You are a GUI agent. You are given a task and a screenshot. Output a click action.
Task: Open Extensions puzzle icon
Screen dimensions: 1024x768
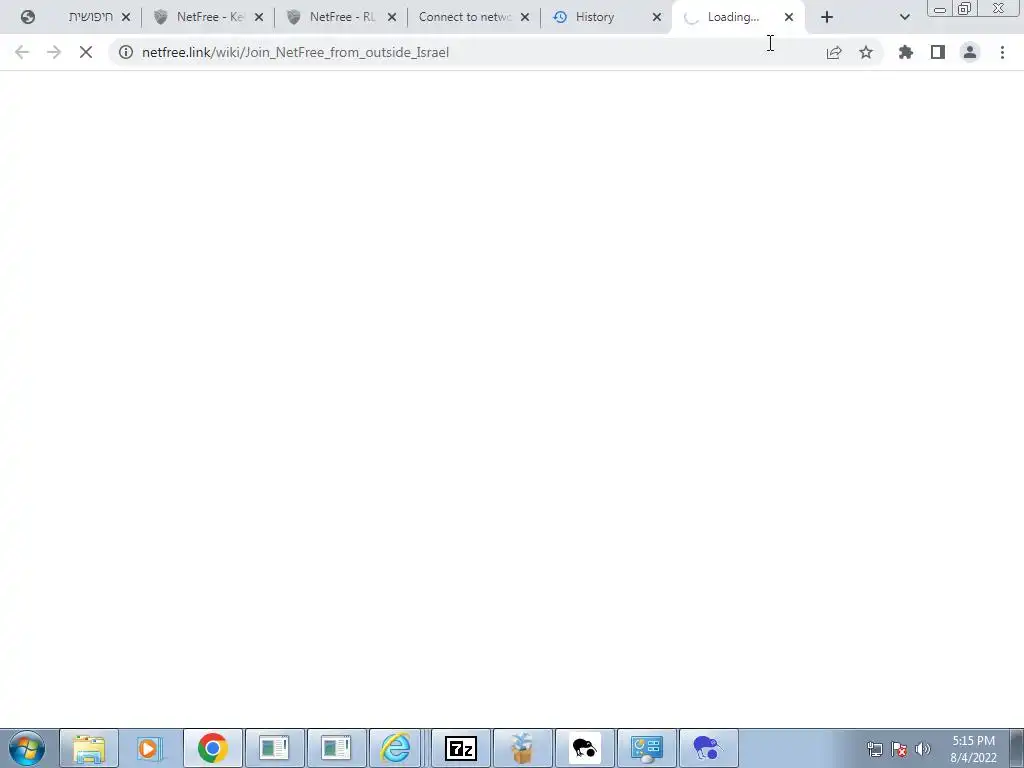click(906, 52)
